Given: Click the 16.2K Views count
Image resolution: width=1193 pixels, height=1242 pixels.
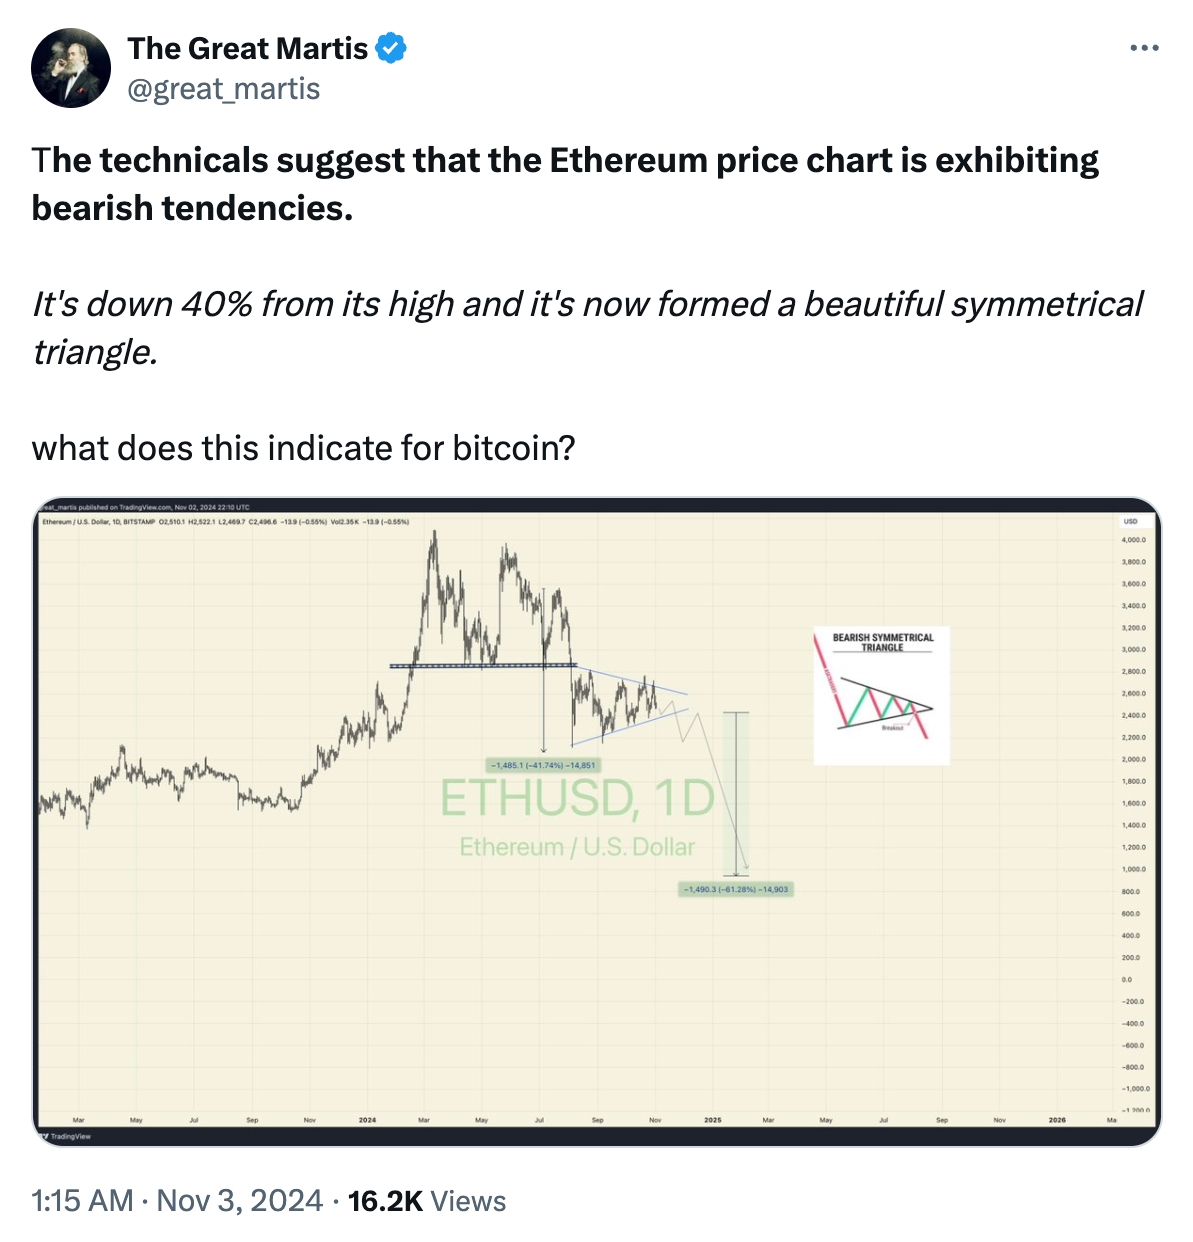Looking at the screenshot, I should coord(427,1200).
